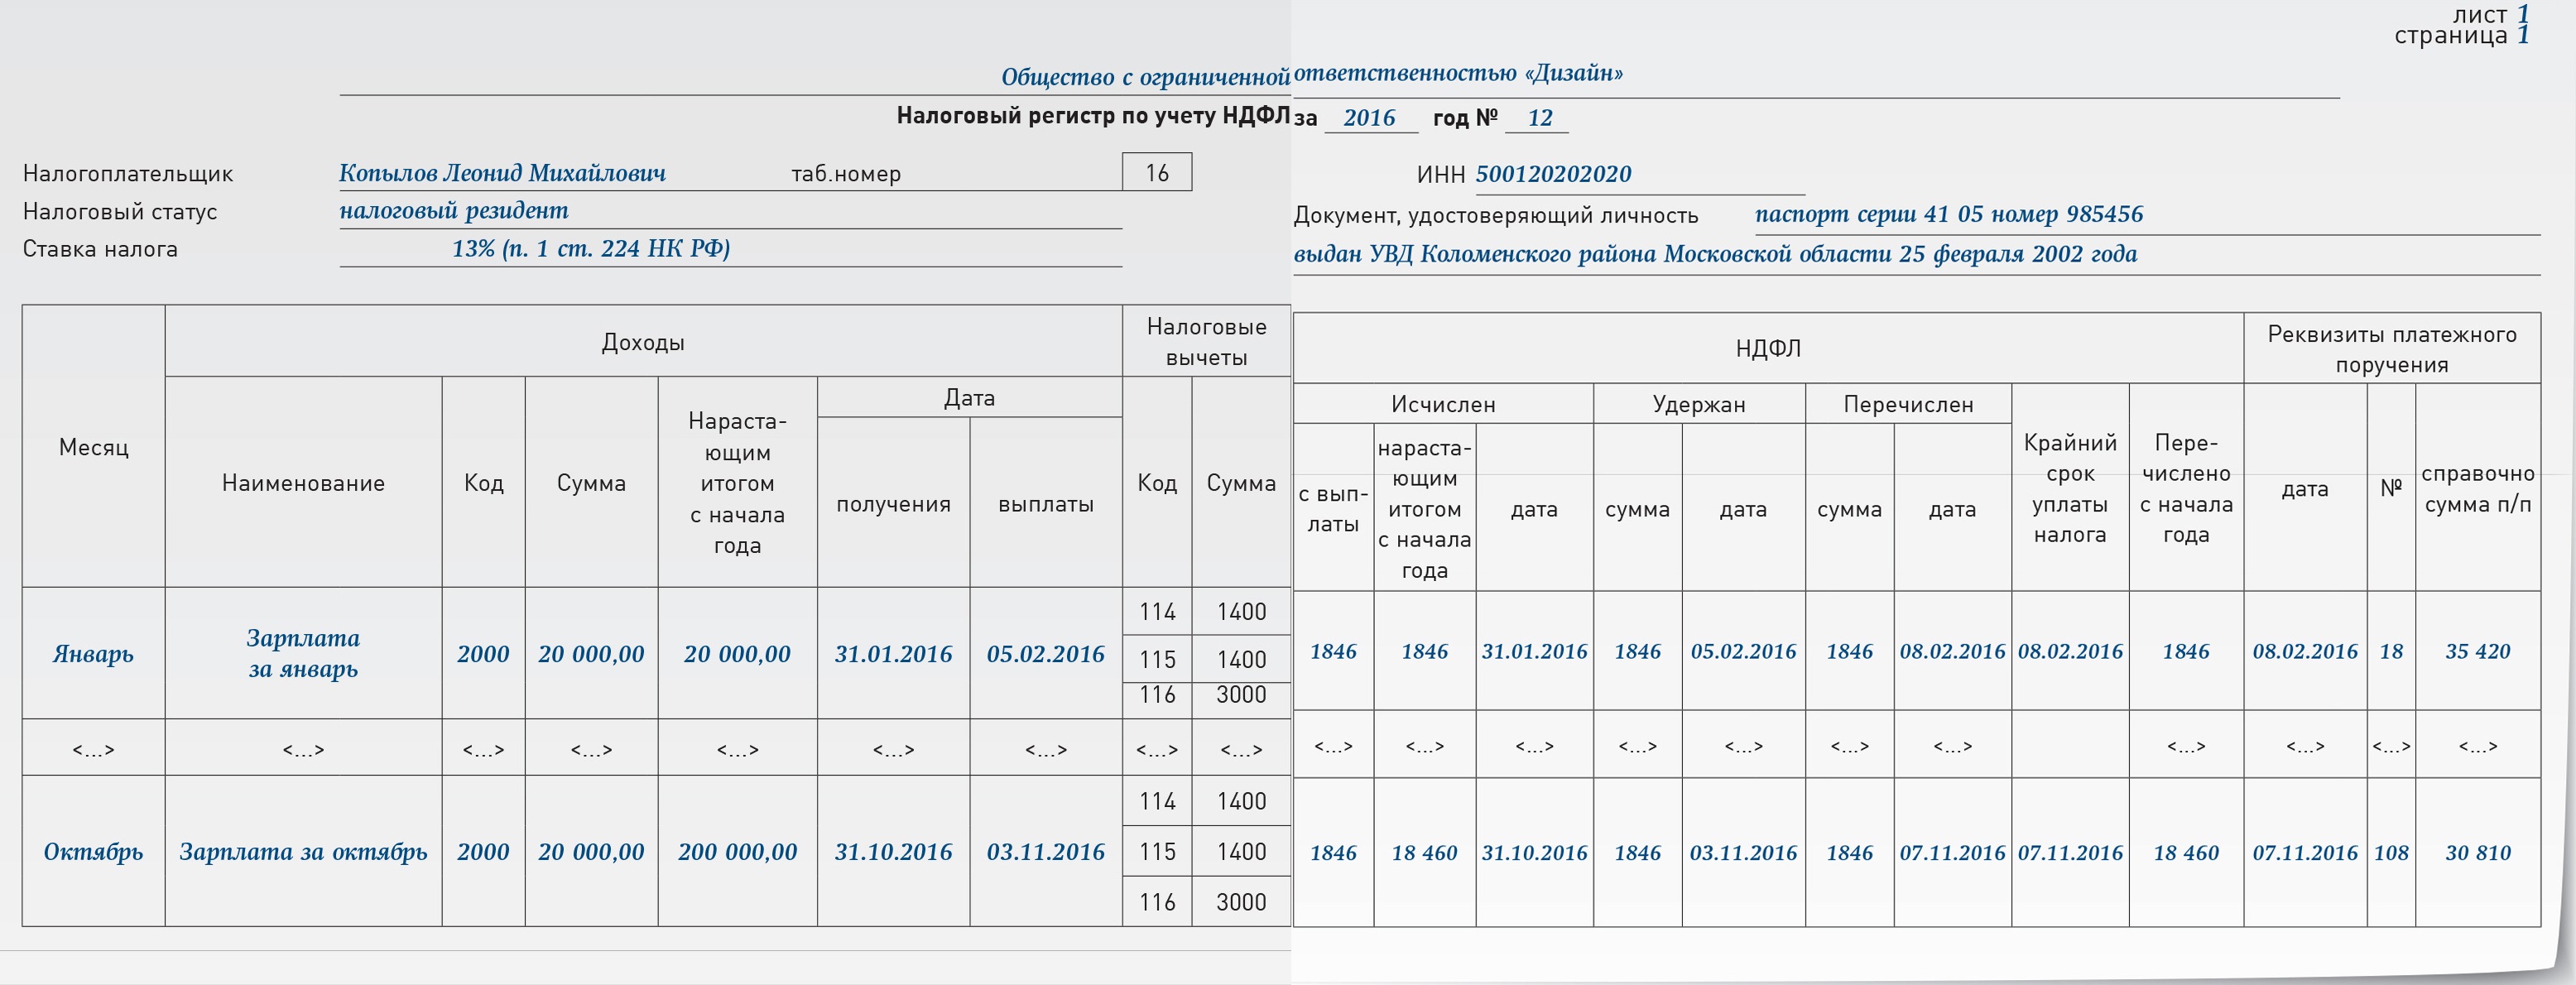Click the title 'Налоговый регистр по учету НДФЛ'

pos(1093,116)
